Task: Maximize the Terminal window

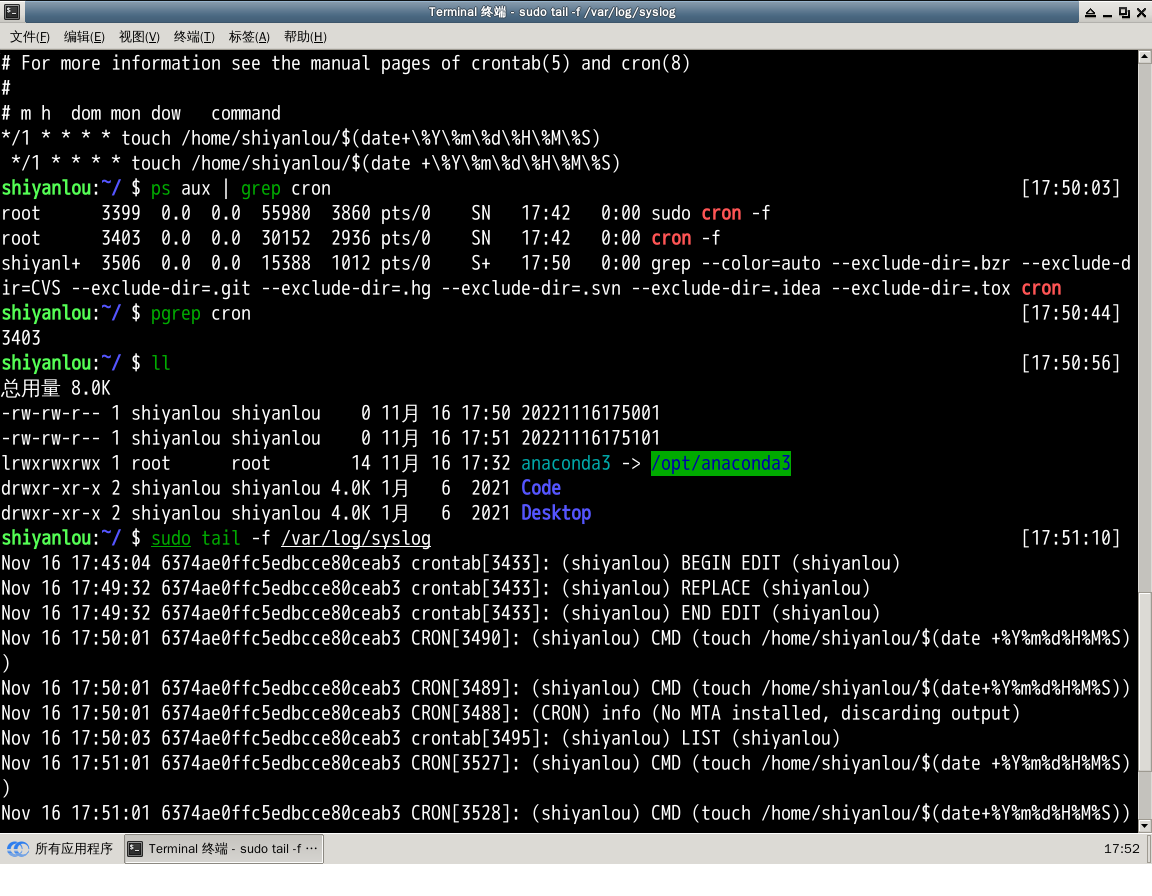Action: click(1124, 12)
